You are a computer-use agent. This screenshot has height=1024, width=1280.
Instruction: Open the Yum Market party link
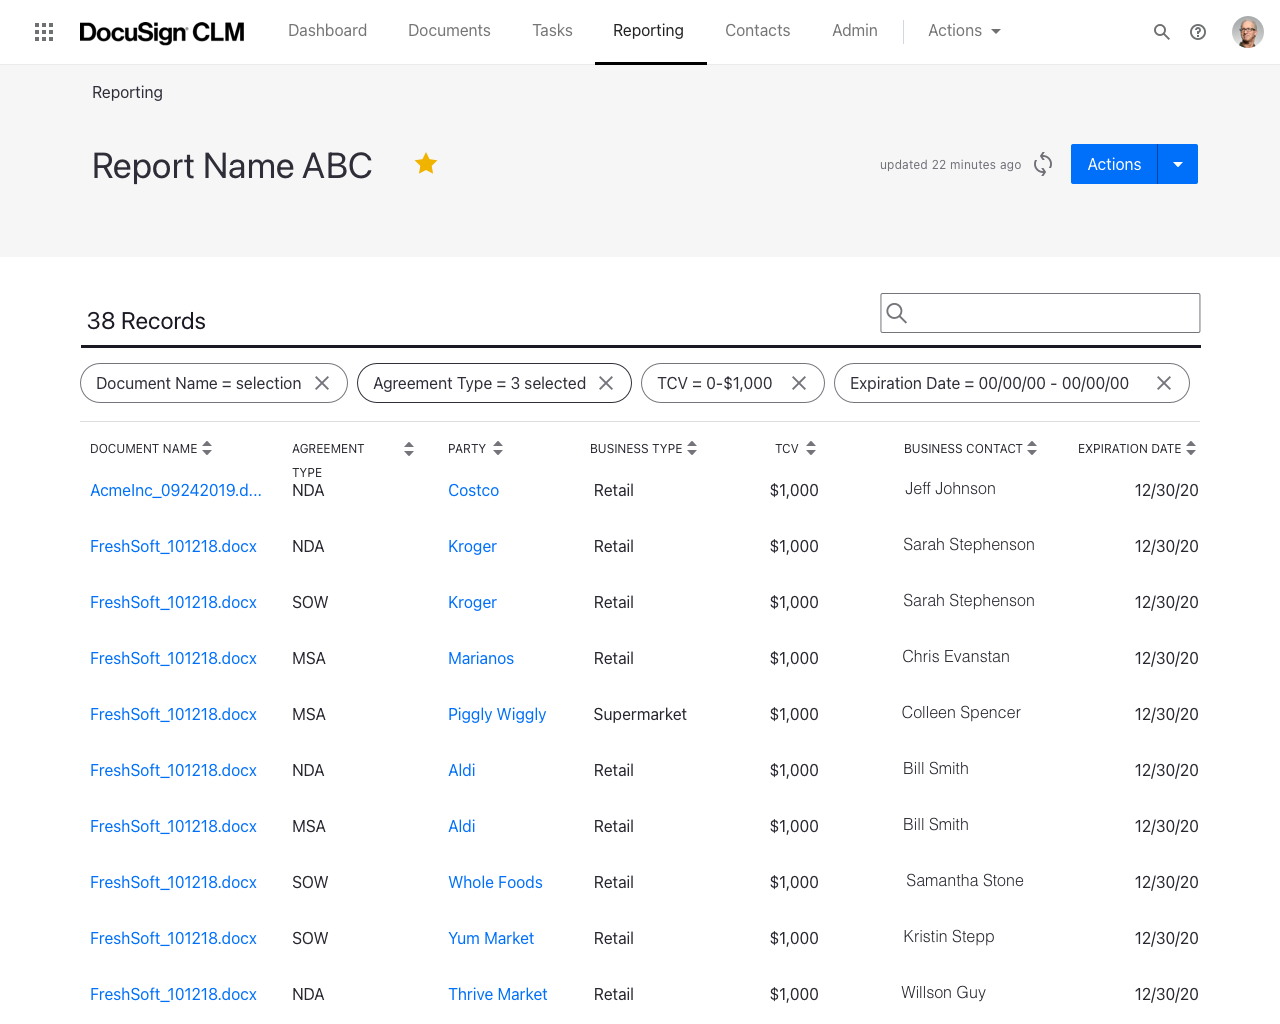pyautogui.click(x=491, y=938)
